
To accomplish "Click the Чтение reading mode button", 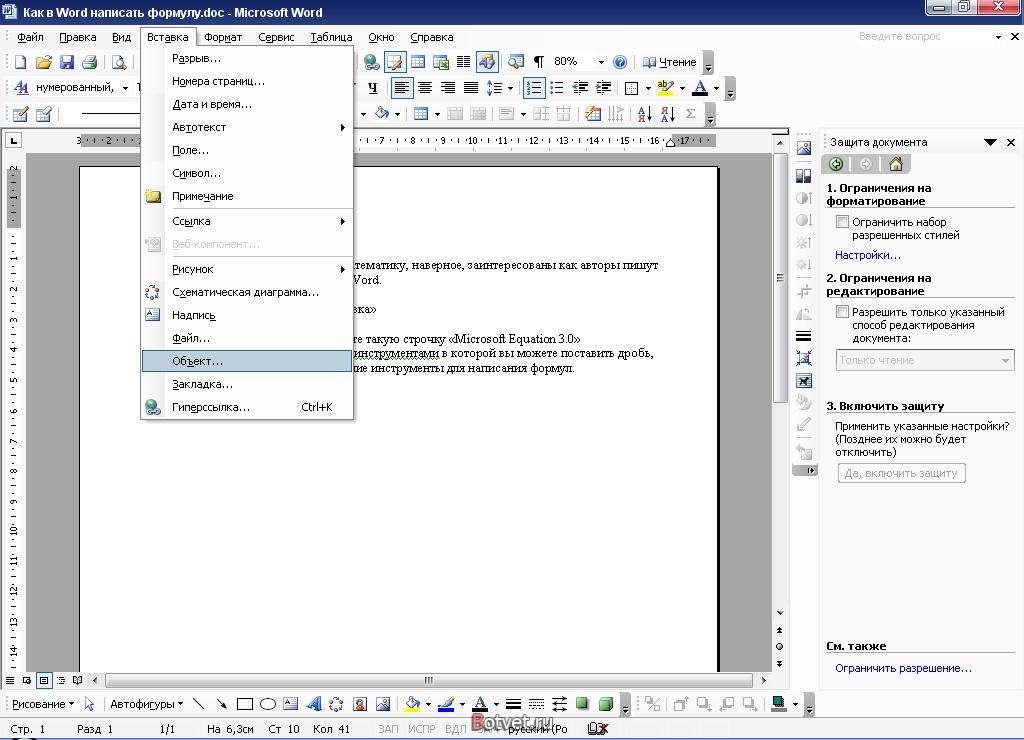I will click(x=670, y=62).
